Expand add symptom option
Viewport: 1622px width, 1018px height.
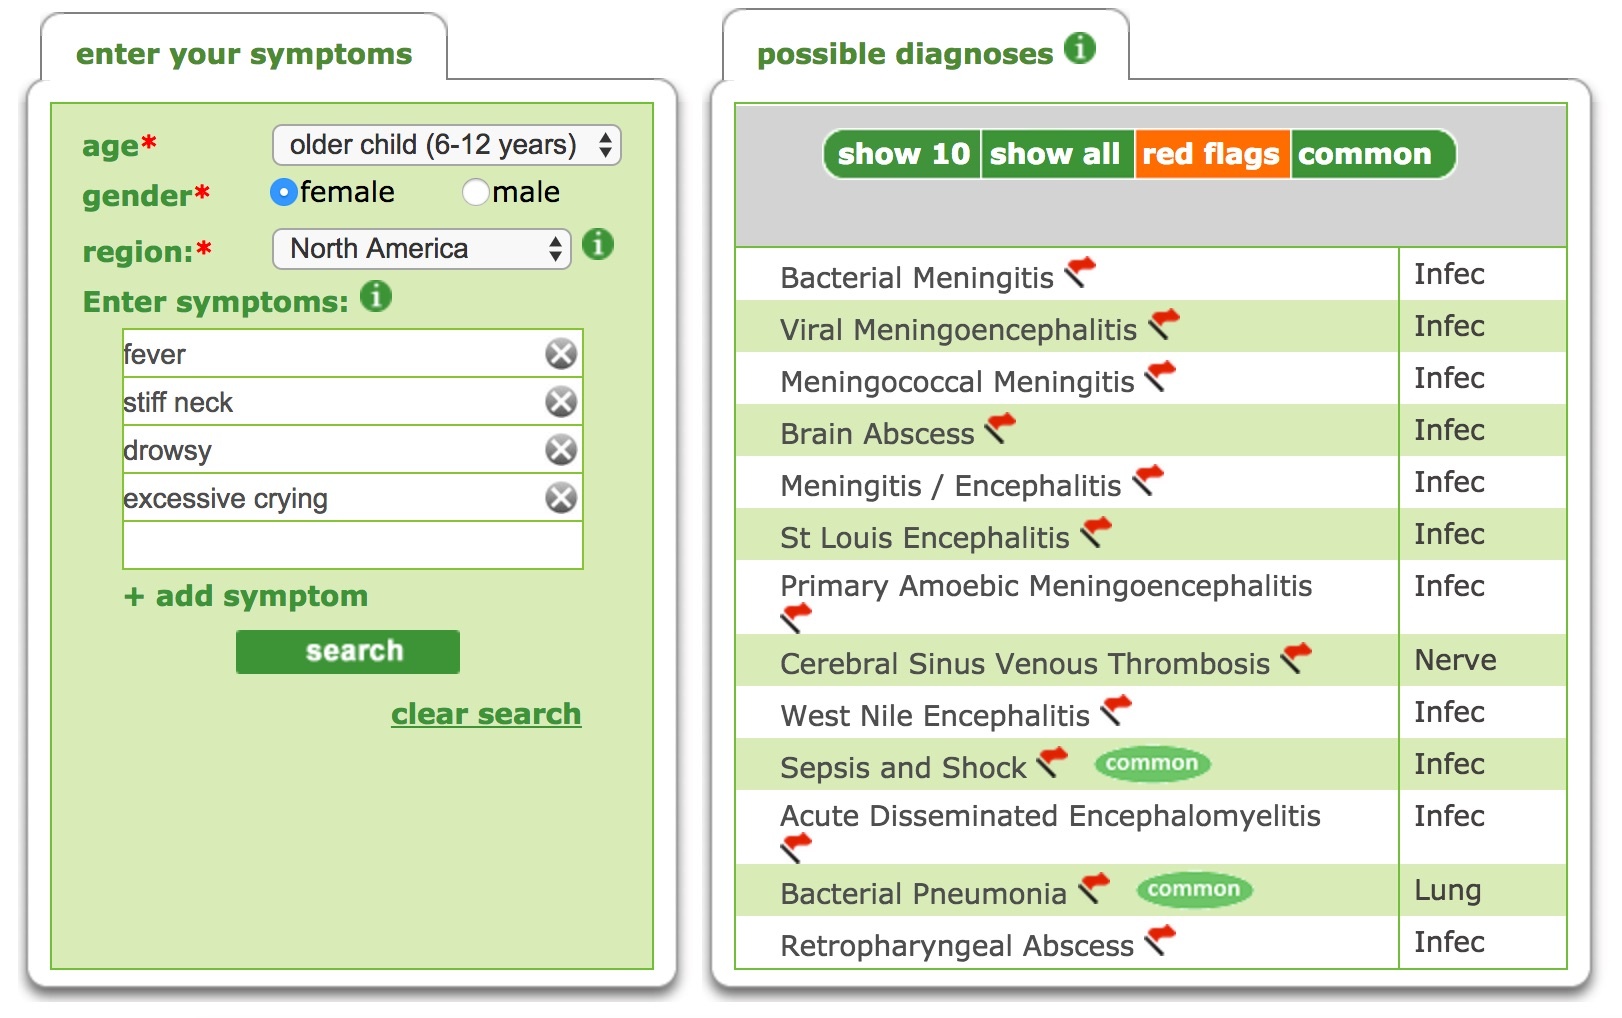click(244, 596)
